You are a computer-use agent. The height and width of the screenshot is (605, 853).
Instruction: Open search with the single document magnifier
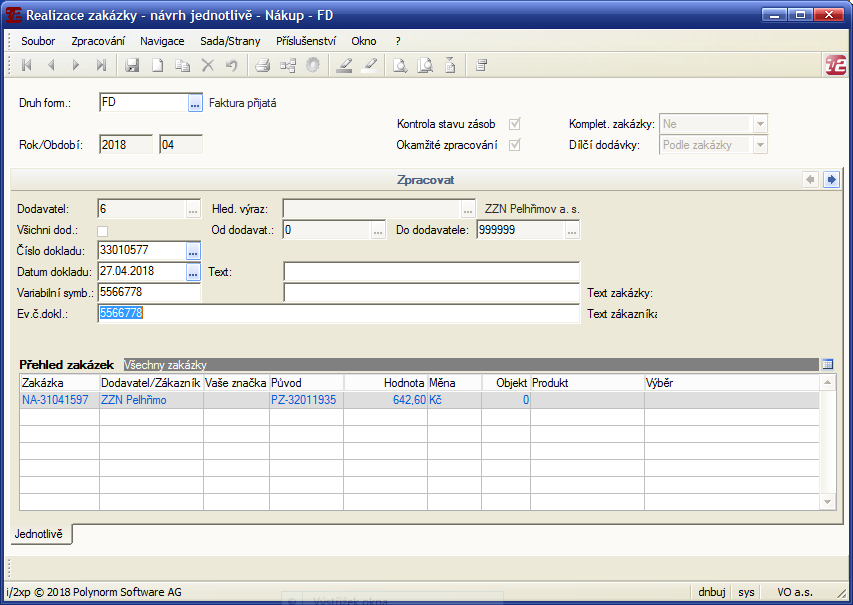coord(400,65)
